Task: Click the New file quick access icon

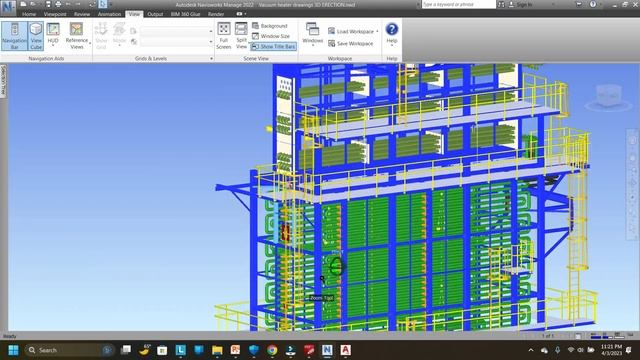Action: [23, 4]
